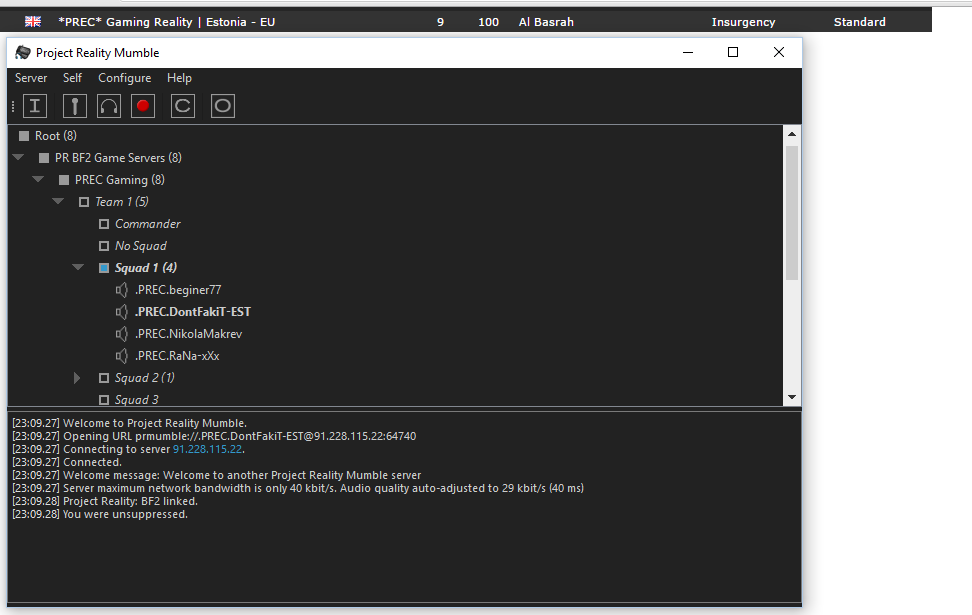Click channel tree scrollbar up arrow
The width and height of the screenshot is (972, 615).
click(792, 134)
